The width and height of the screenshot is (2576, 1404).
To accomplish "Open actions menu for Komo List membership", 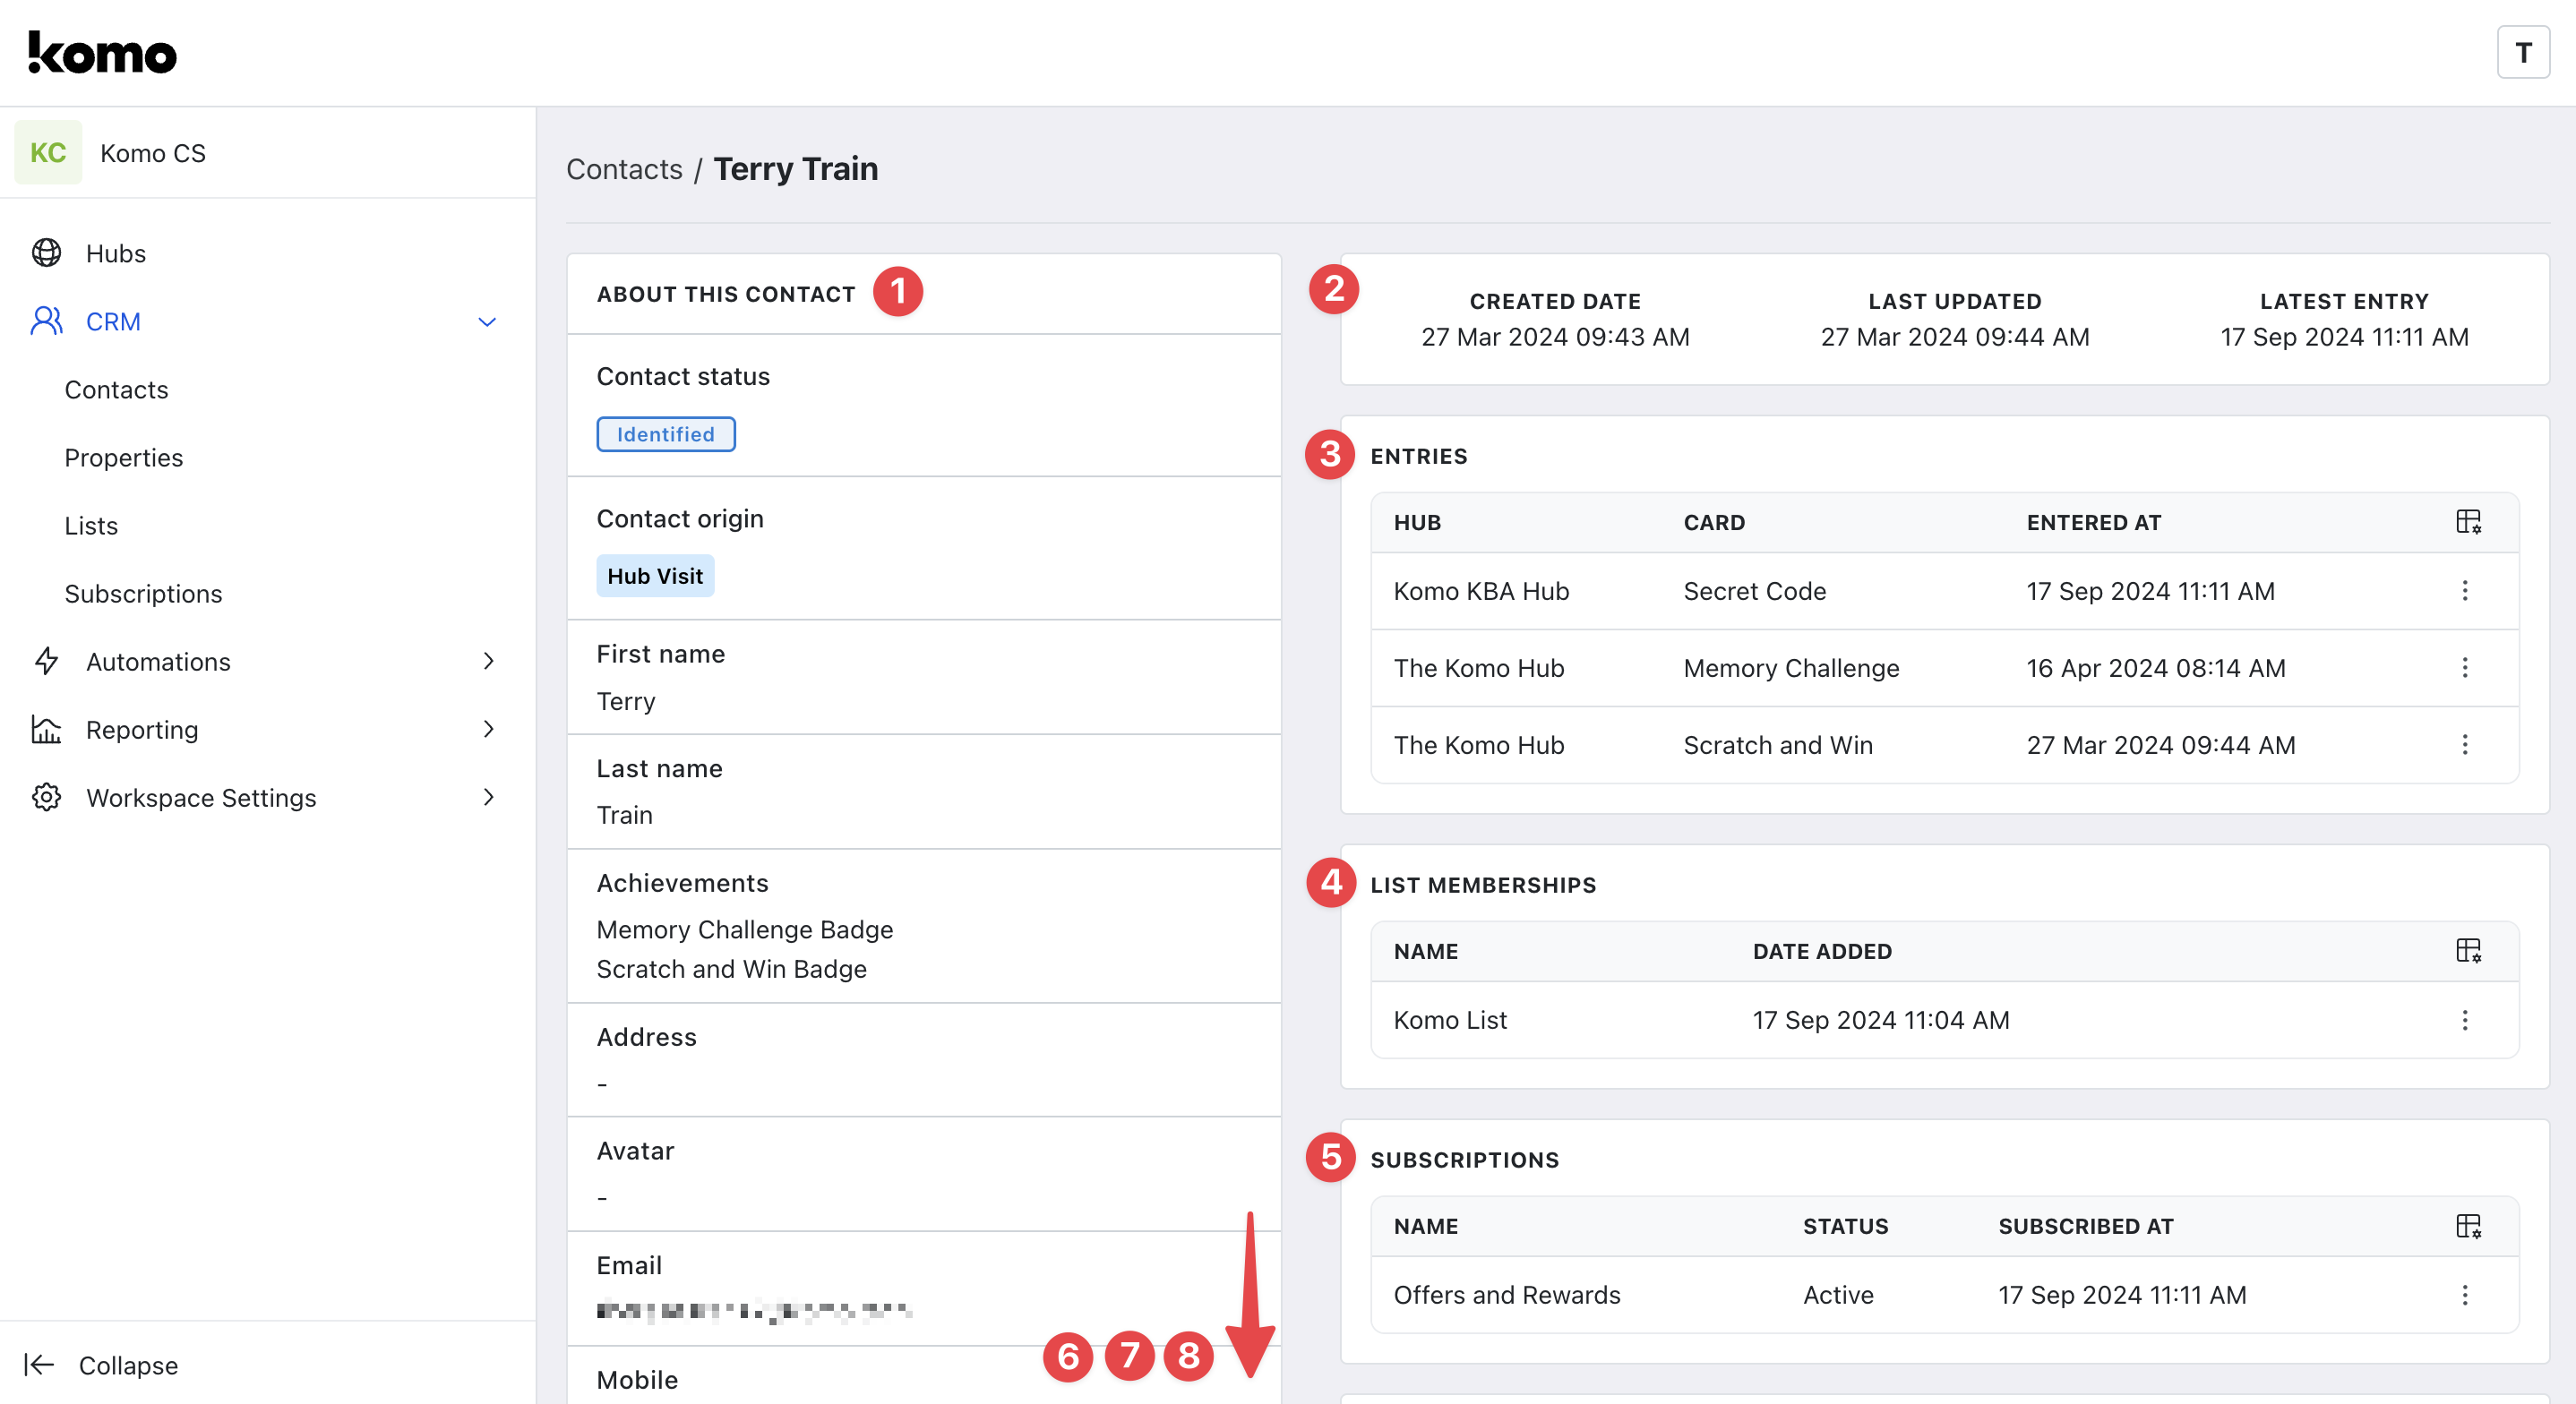I will [x=2464, y=1020].
